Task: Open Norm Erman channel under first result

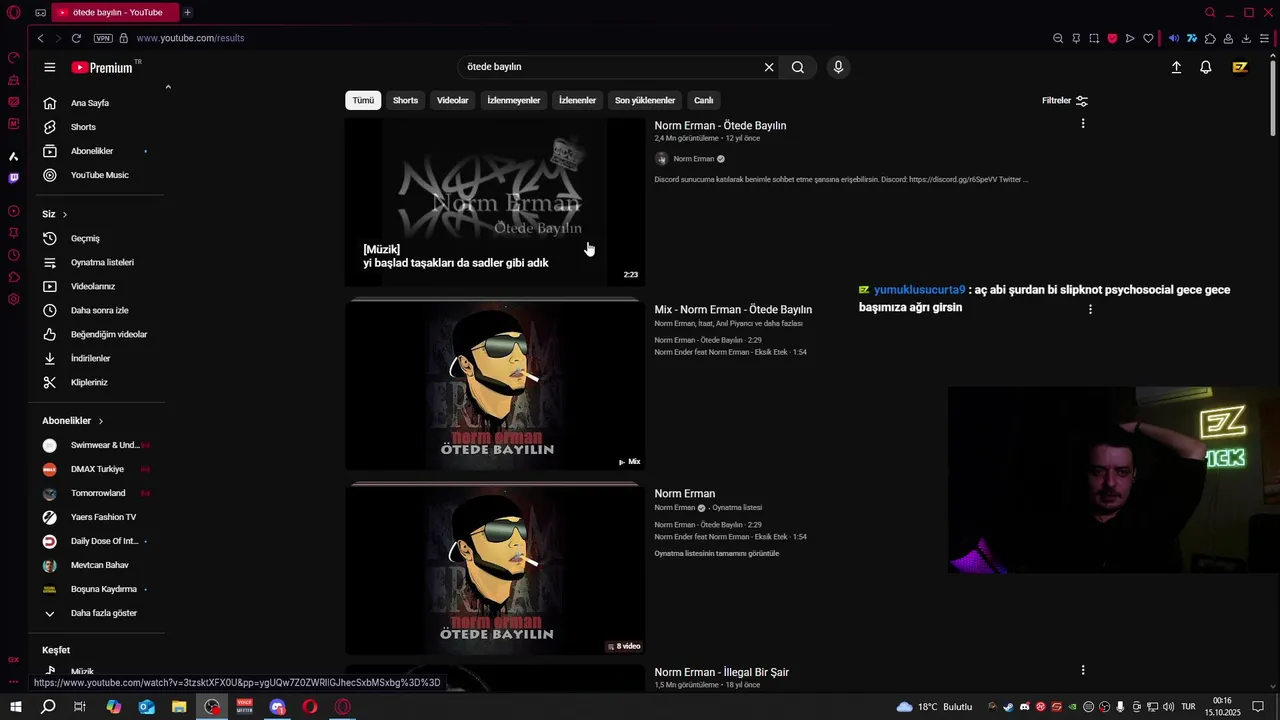Action: 694,159
